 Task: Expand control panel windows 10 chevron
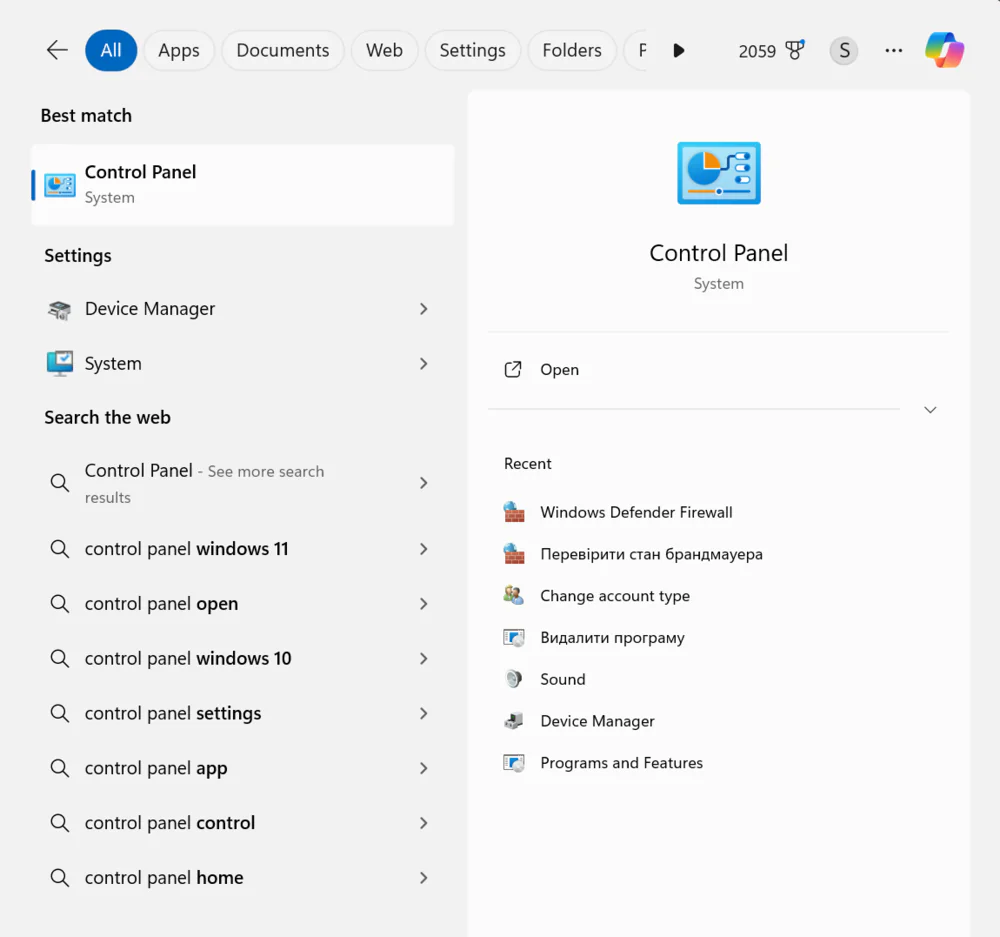pyautogui.click(x=423, y=659)
